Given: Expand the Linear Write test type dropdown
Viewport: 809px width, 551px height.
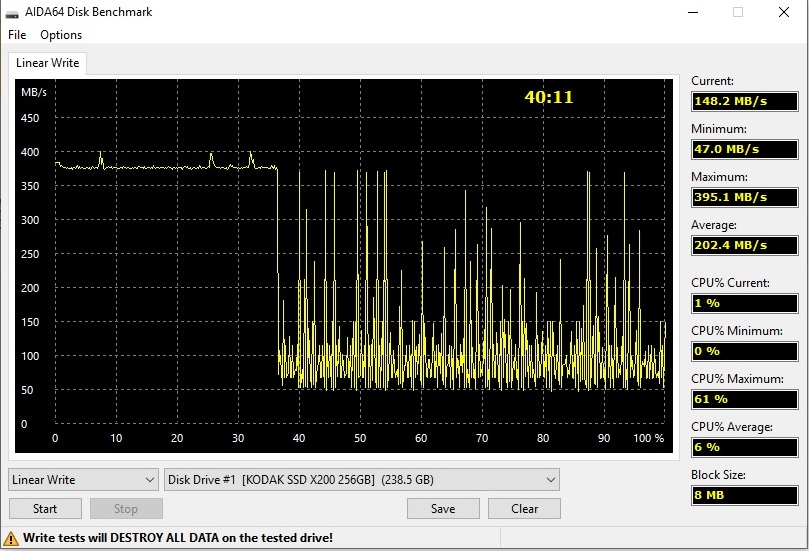Looking at the screenshot, I should click(x=83, y=480).
